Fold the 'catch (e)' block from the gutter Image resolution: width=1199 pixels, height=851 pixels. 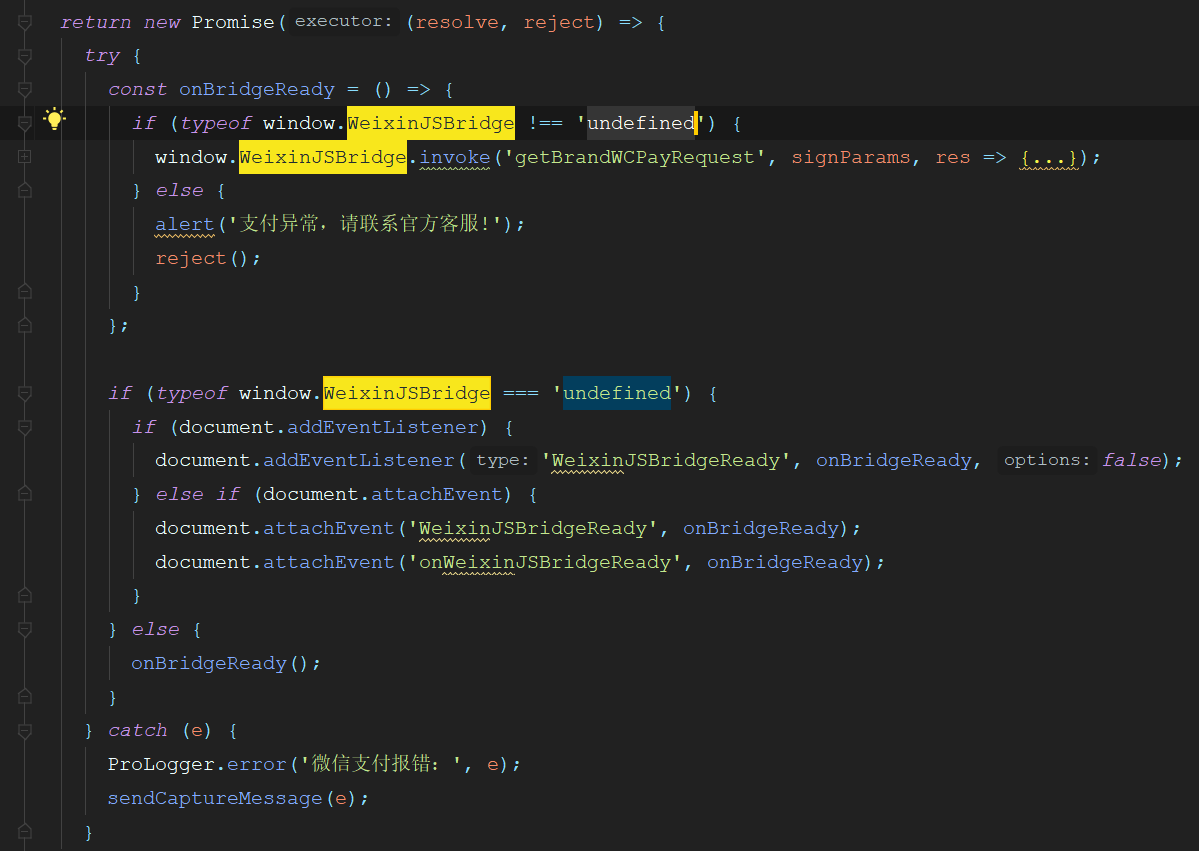point(24,730)
